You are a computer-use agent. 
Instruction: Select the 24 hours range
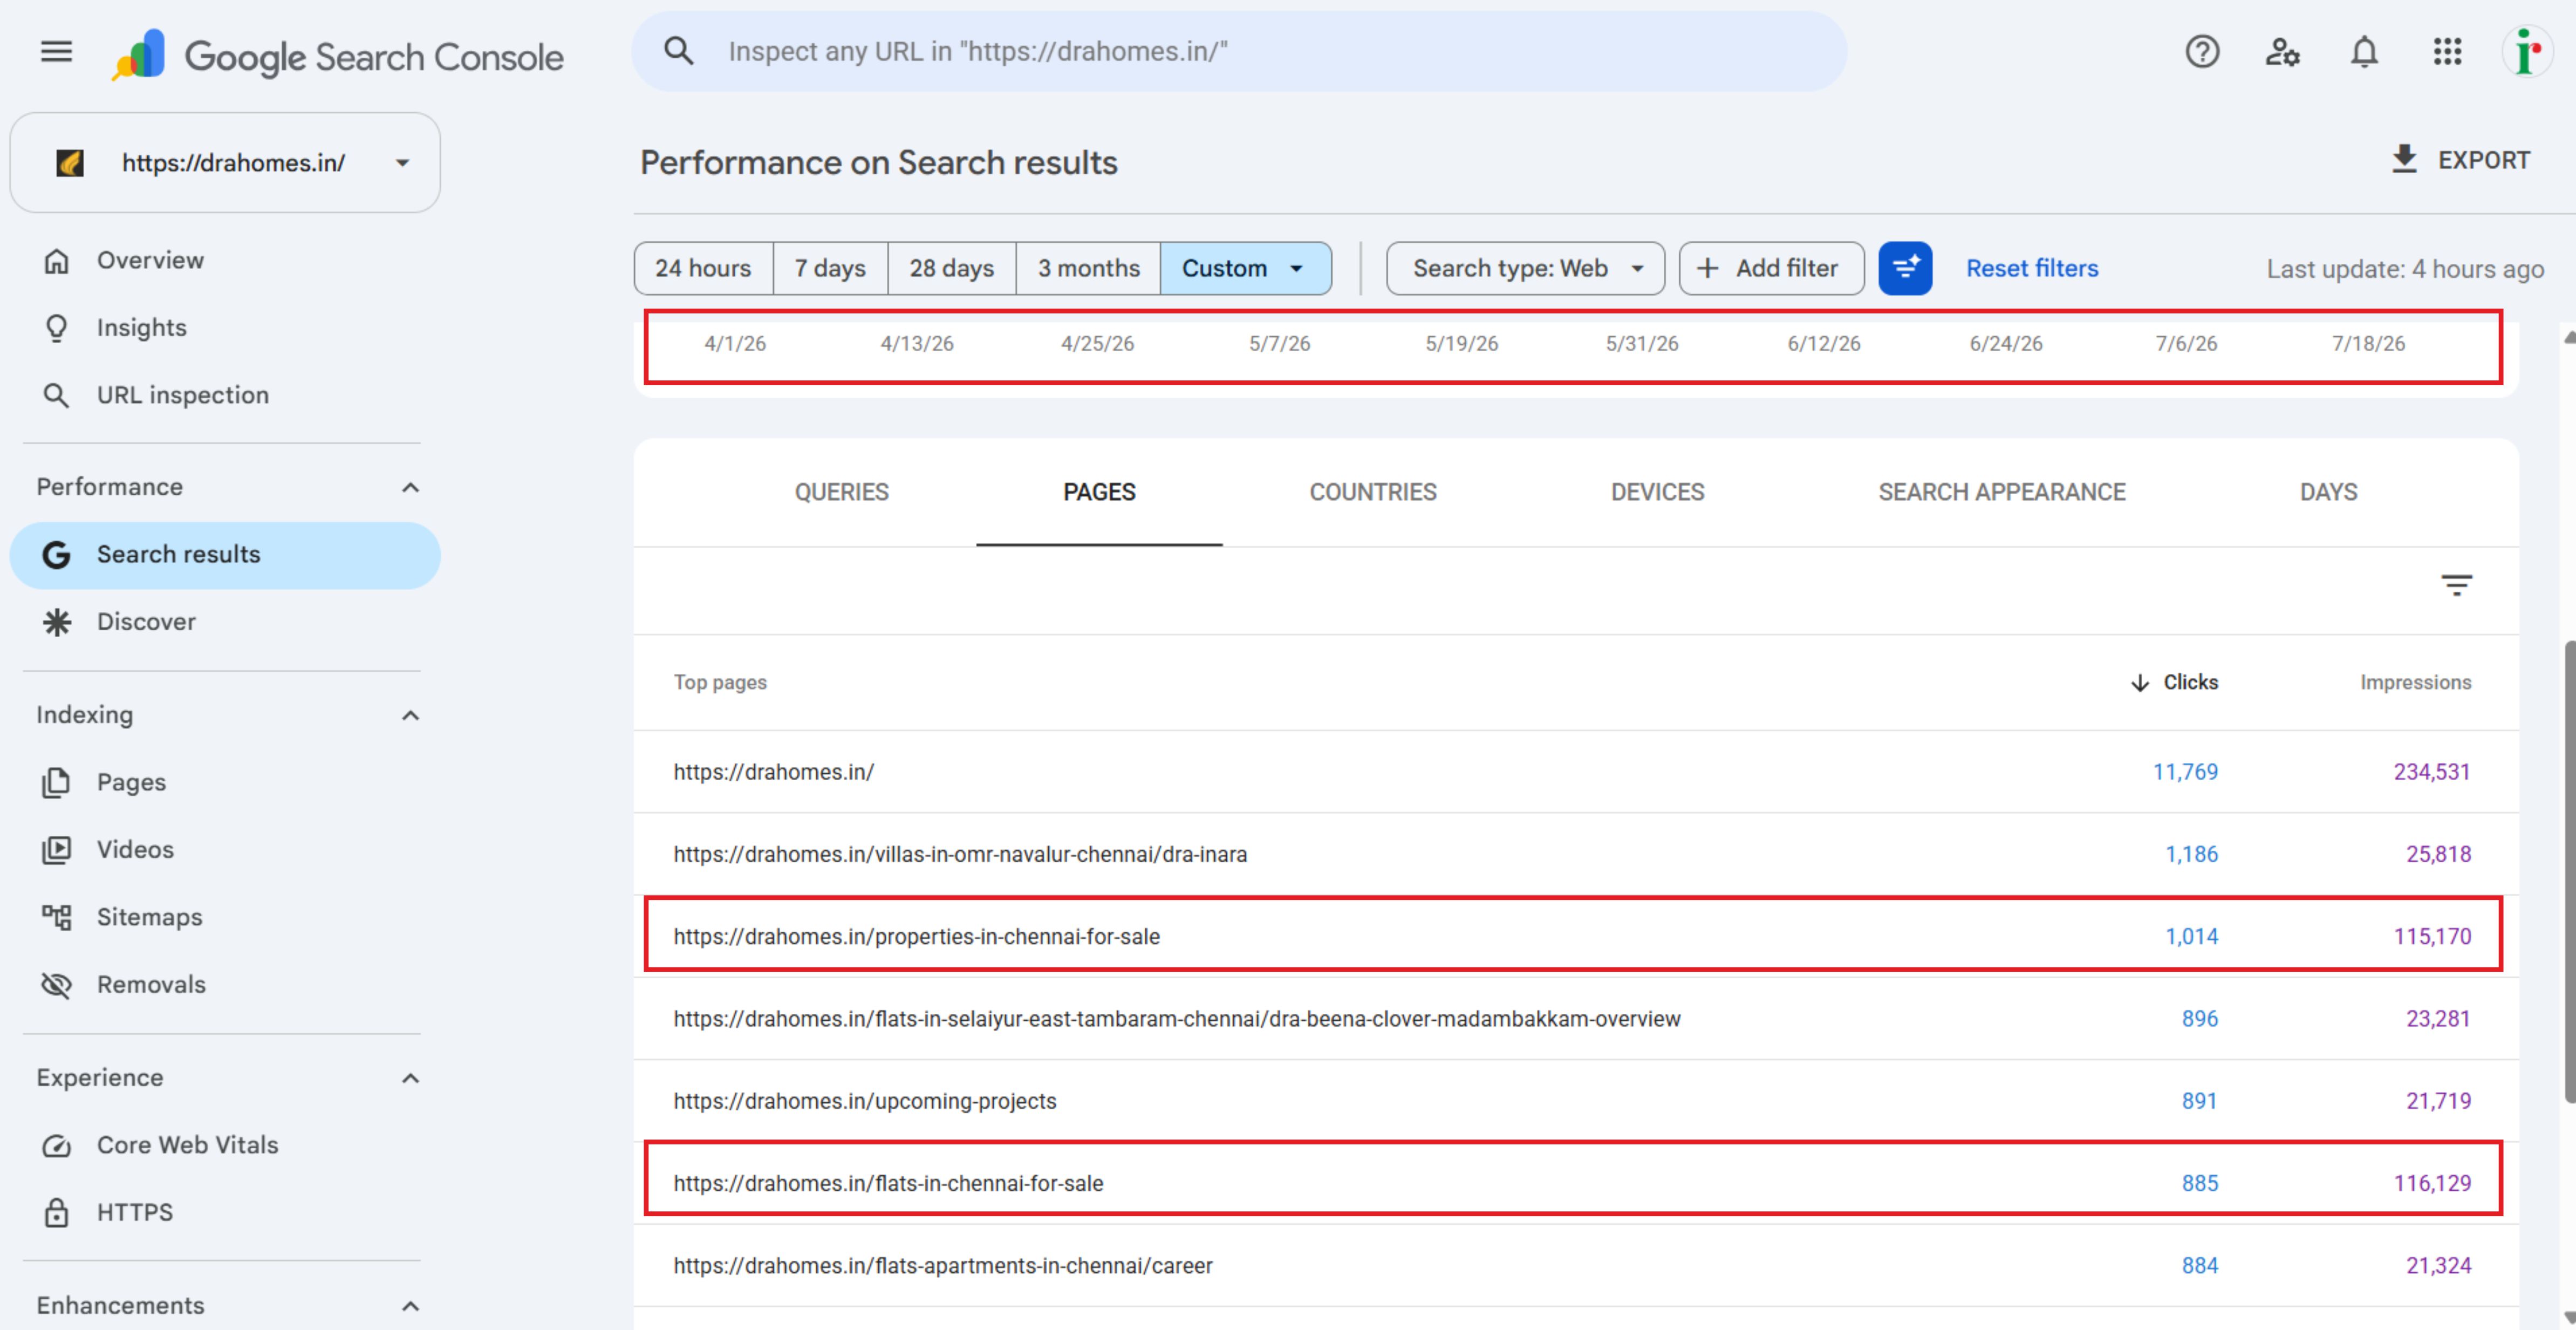(x=703, y=268)
